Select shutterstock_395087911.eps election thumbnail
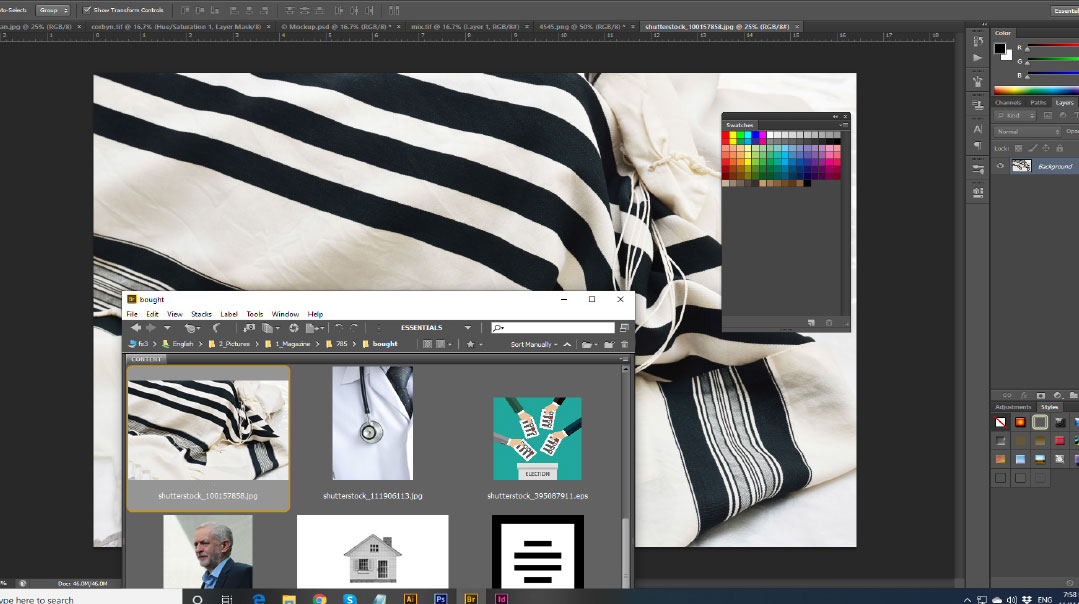Screen dimensions: 1079x604 [x=537, y=438]
